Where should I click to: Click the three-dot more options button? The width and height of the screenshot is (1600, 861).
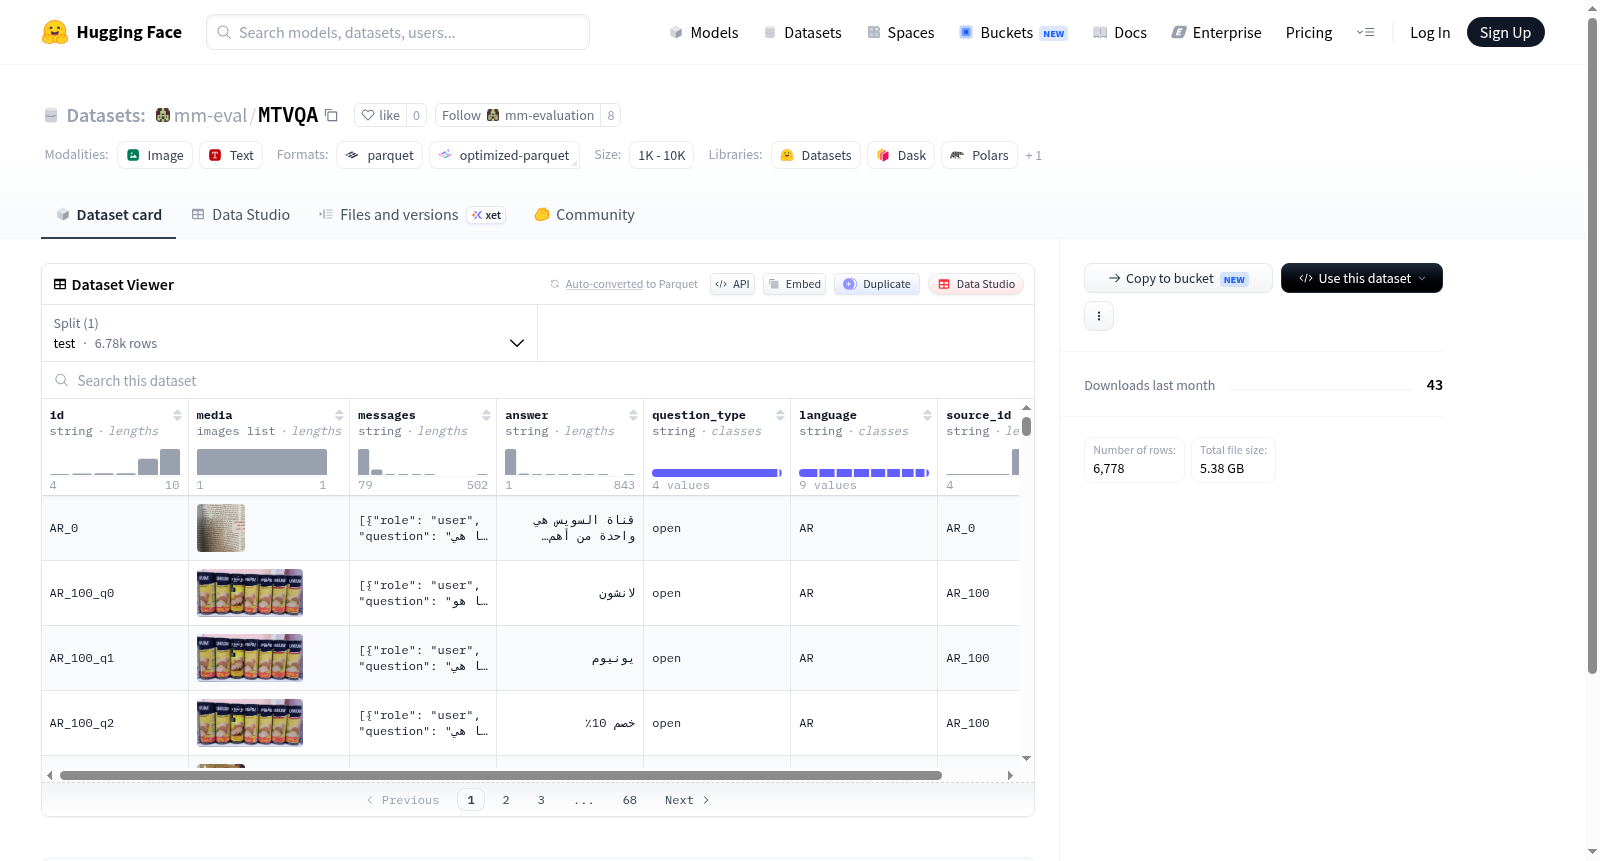coord(1099,316)
